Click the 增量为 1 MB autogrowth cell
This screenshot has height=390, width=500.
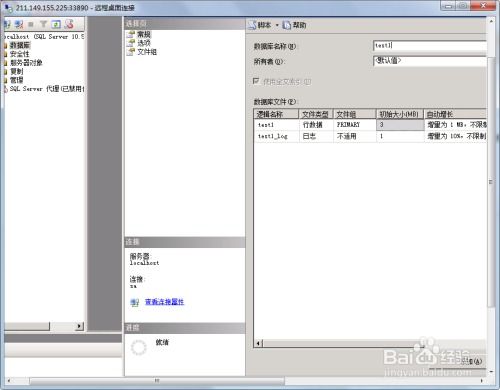(x=455, y=125)
